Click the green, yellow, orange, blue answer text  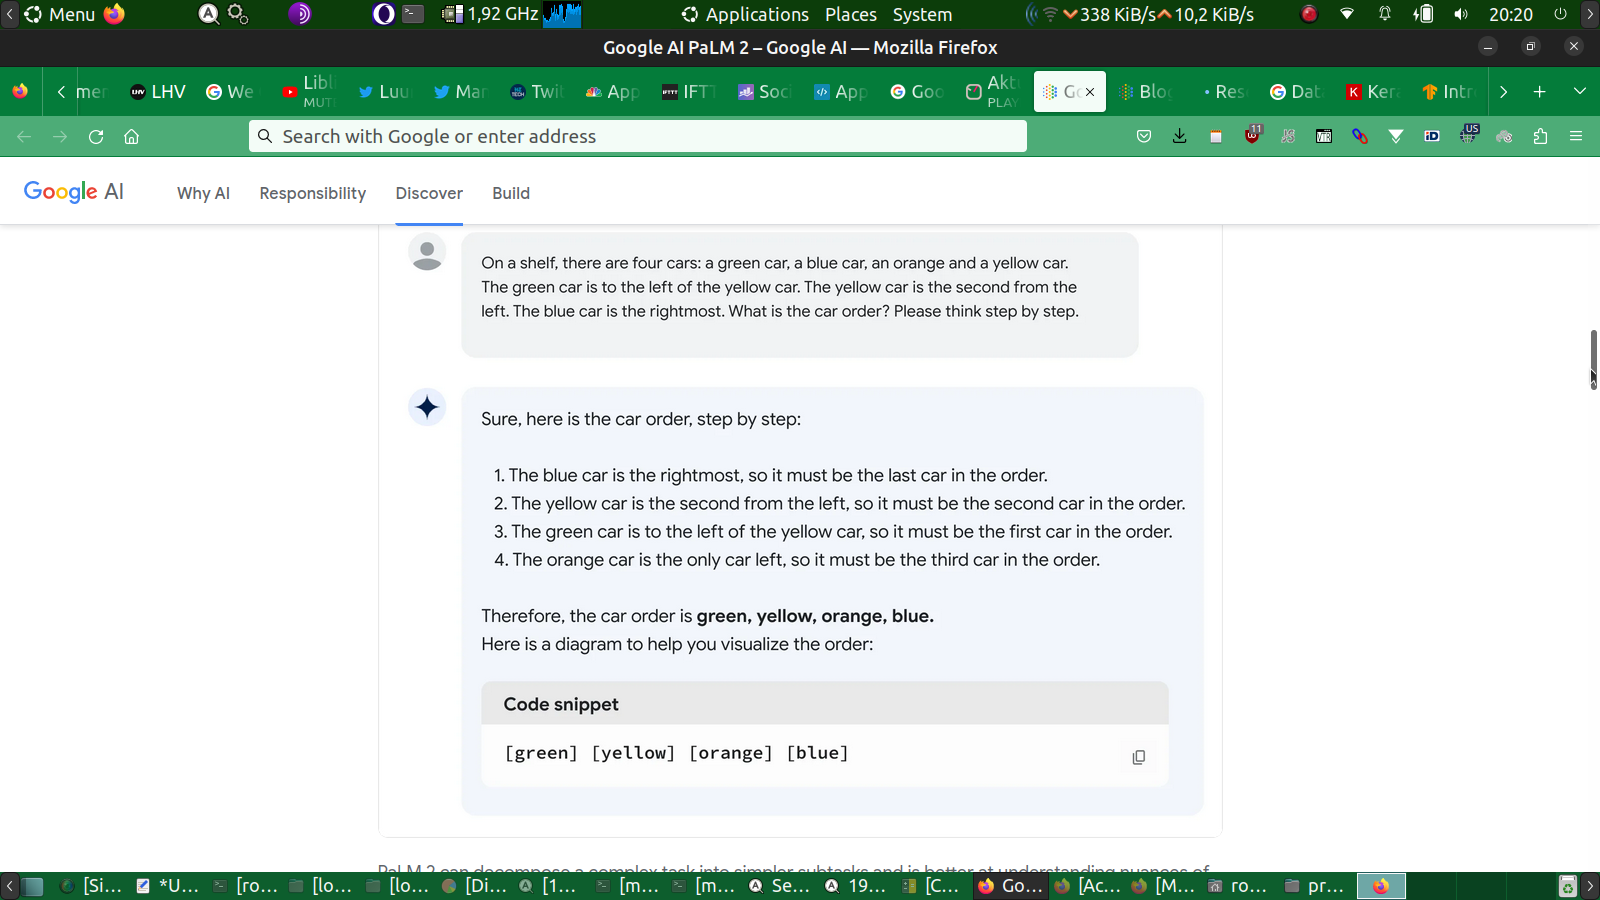pos(815,616)
